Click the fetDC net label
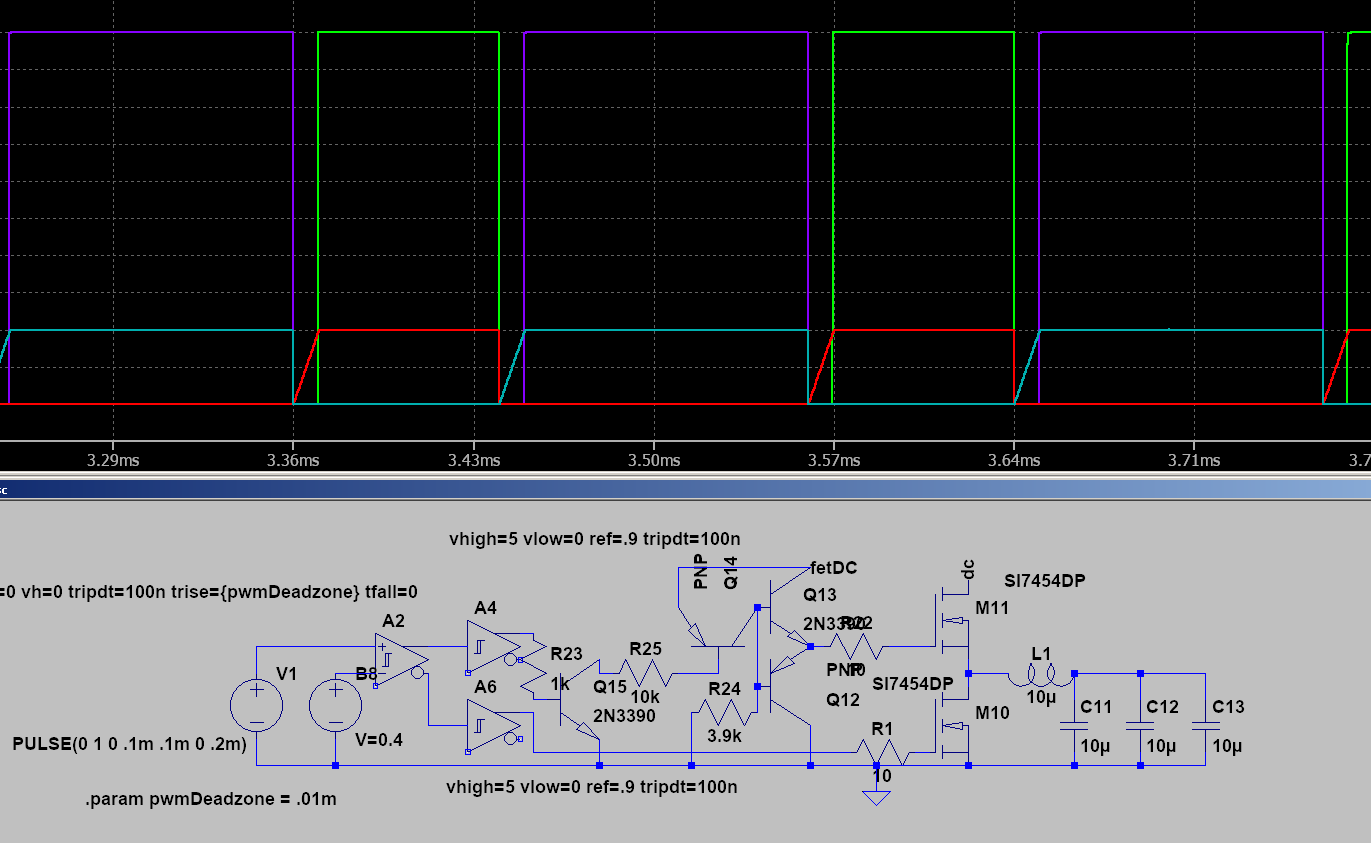 coord(834,568)
